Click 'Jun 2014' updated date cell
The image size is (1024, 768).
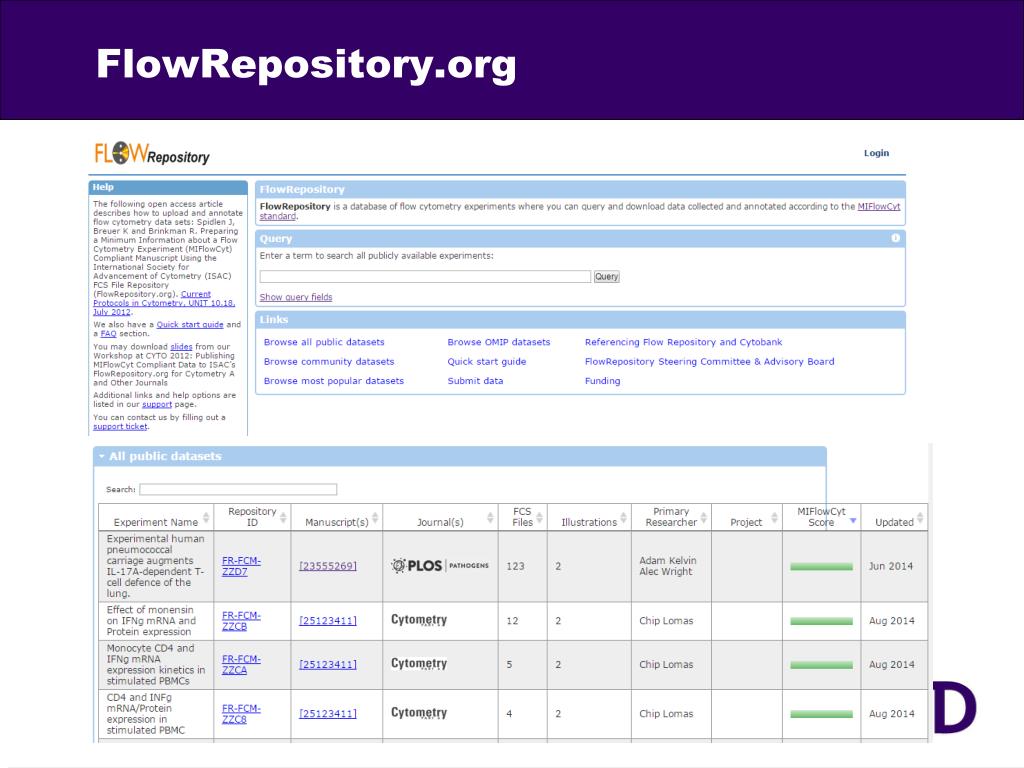(891, 566)
